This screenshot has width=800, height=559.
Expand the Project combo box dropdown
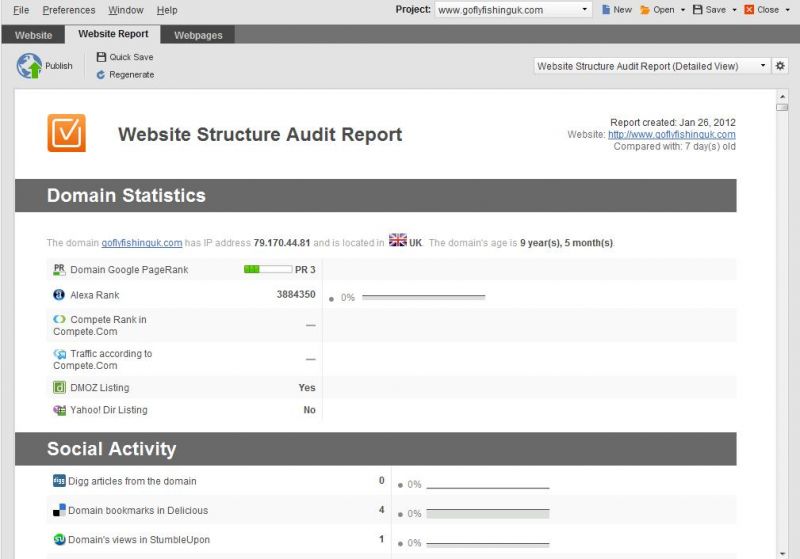pos(586,10)
